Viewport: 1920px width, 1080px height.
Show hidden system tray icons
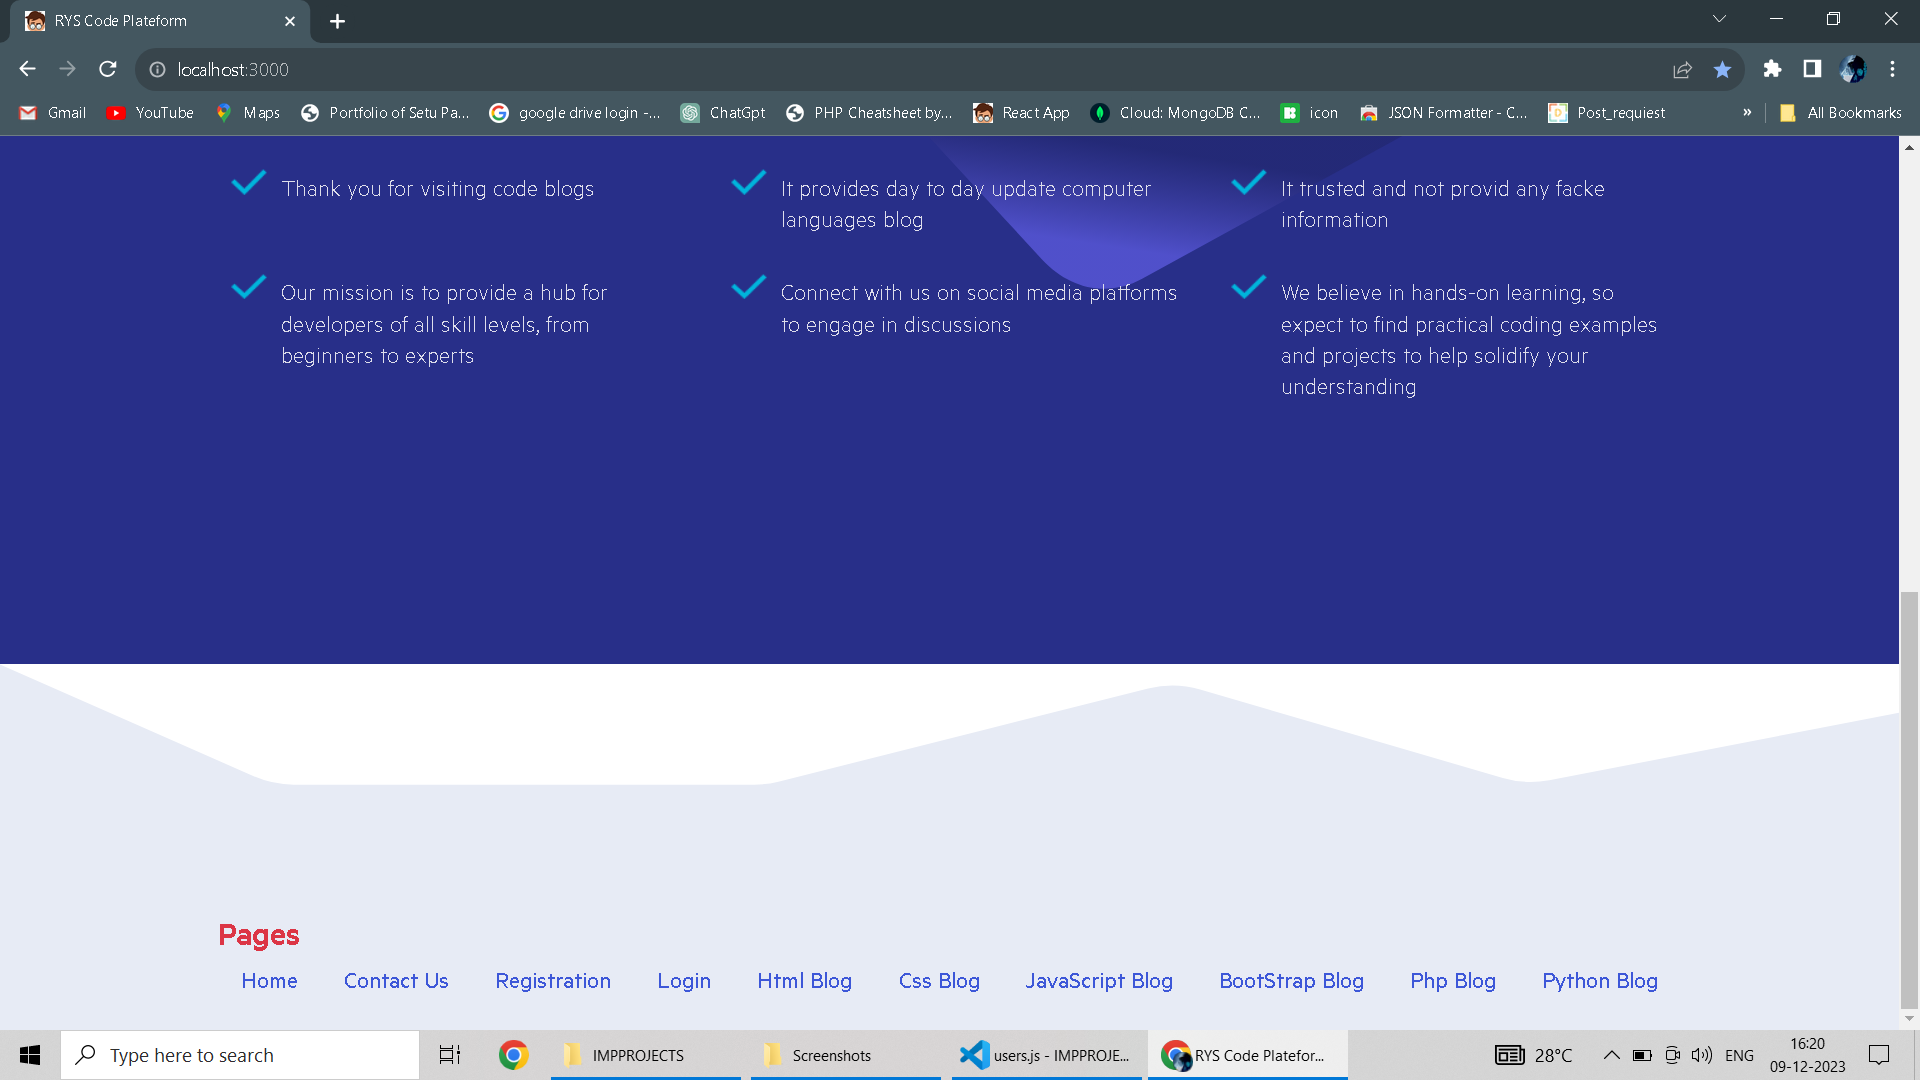tap(1611, 1055)
